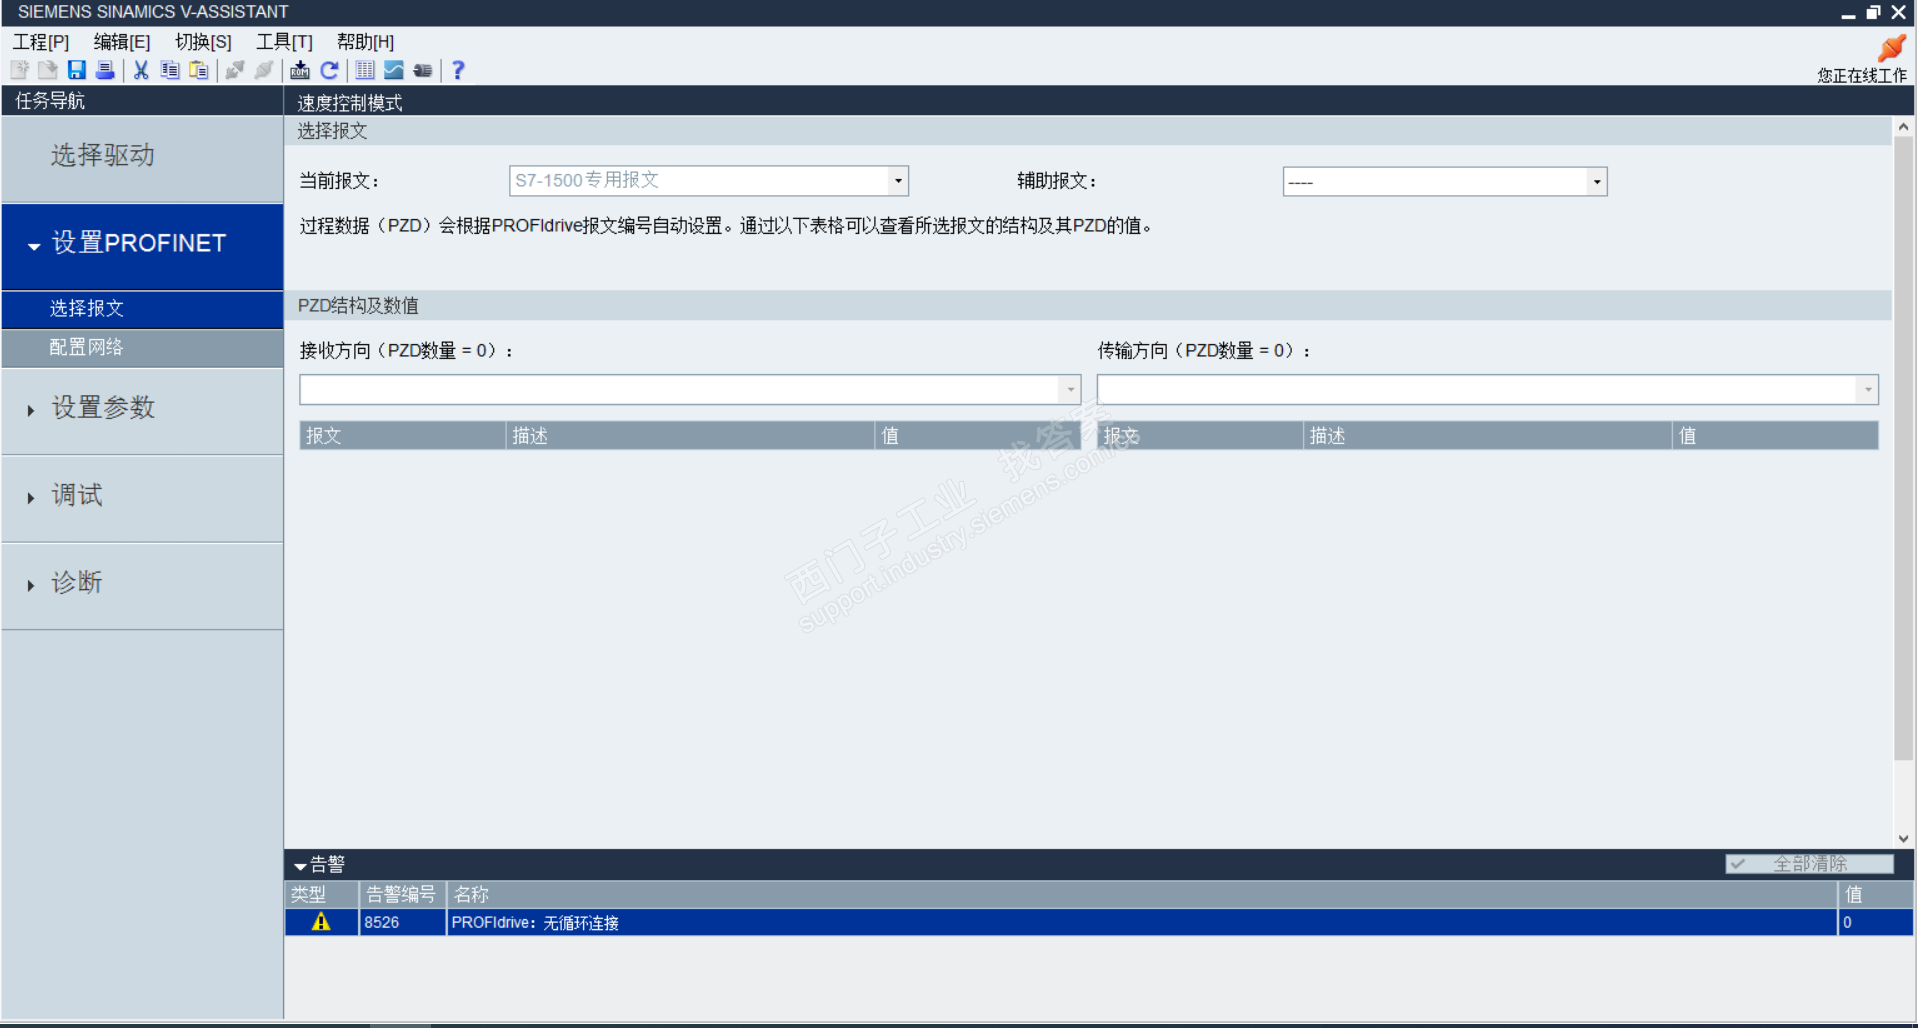Click the 值 column header in alarms

[1876, 894]
